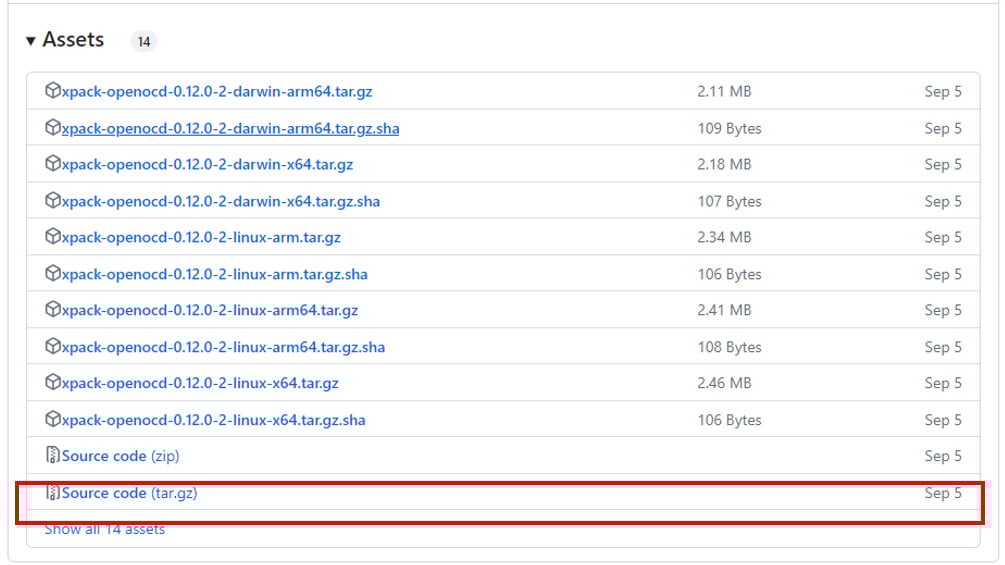Open xpack-openocd-0.12.0-2-linux-arm.tar.gz.sha link
Screen dimensions: 1005x565
215,275
